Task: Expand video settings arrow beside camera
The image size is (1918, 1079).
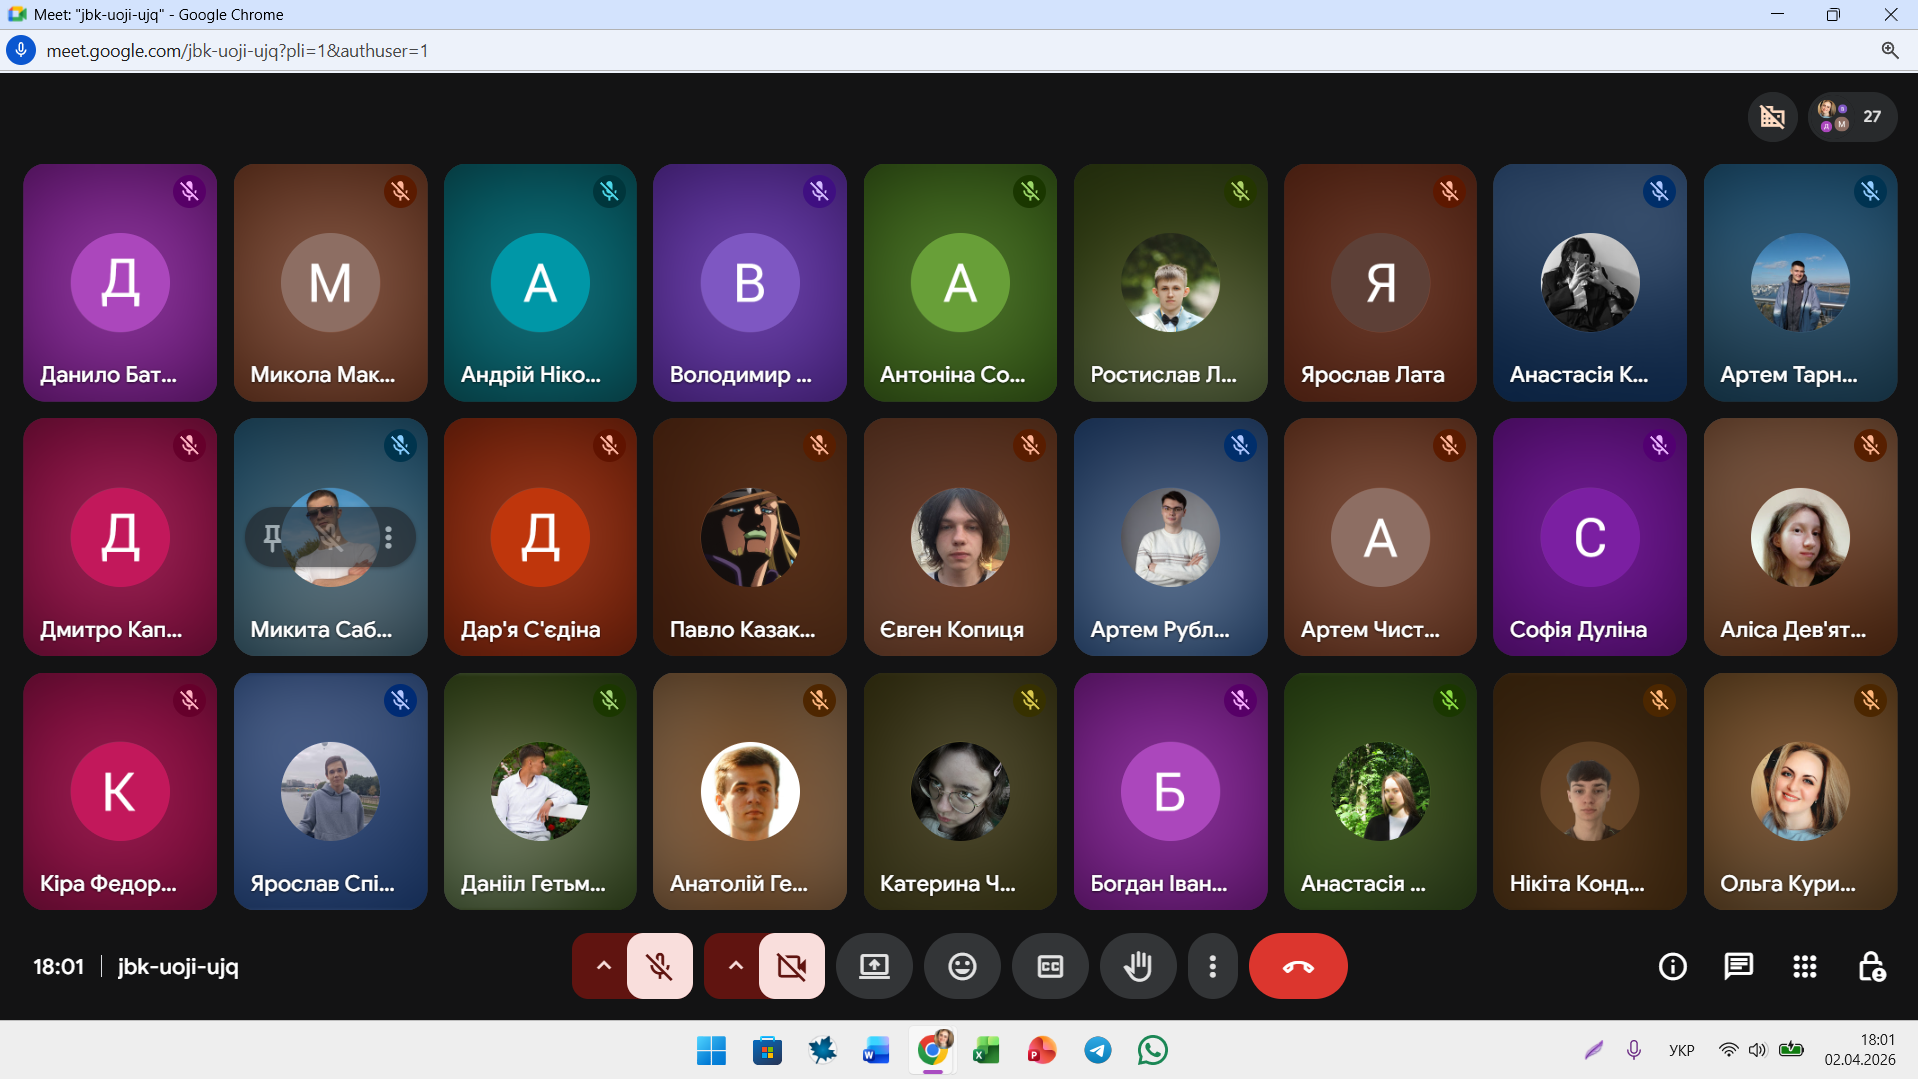Action: coord(735,966)
